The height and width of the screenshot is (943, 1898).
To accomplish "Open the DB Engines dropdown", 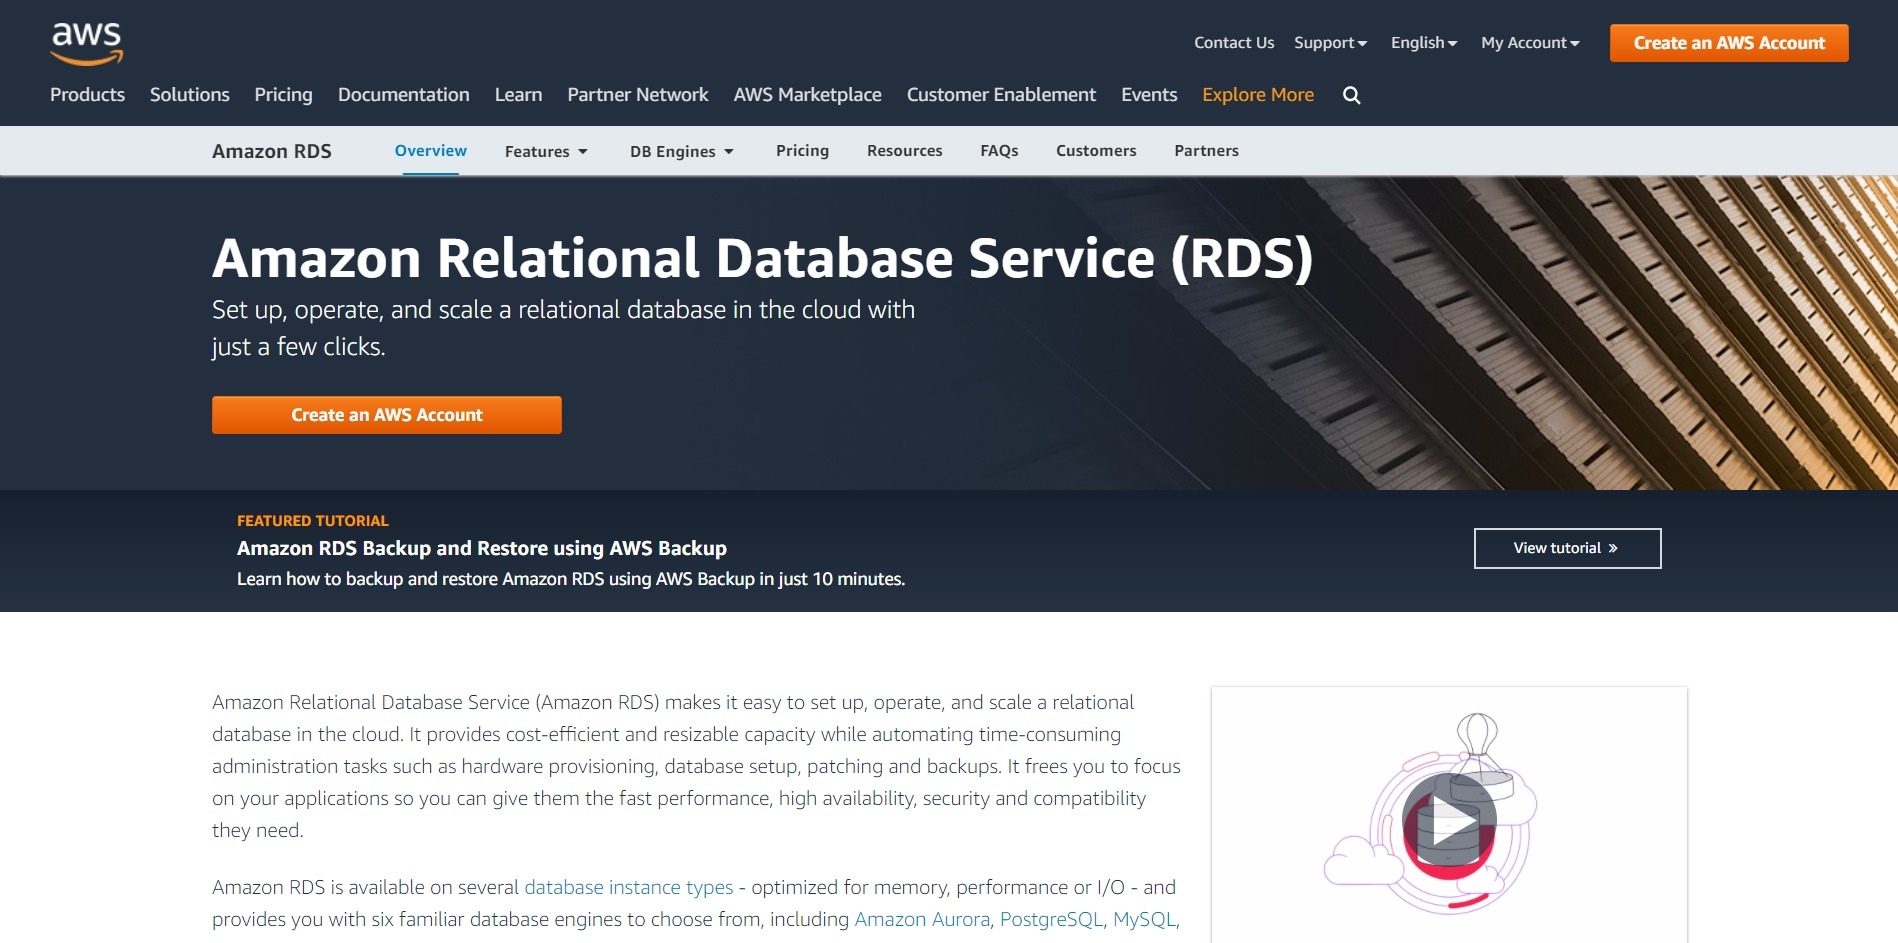I will pyautogui.click(x=682, y=151).
